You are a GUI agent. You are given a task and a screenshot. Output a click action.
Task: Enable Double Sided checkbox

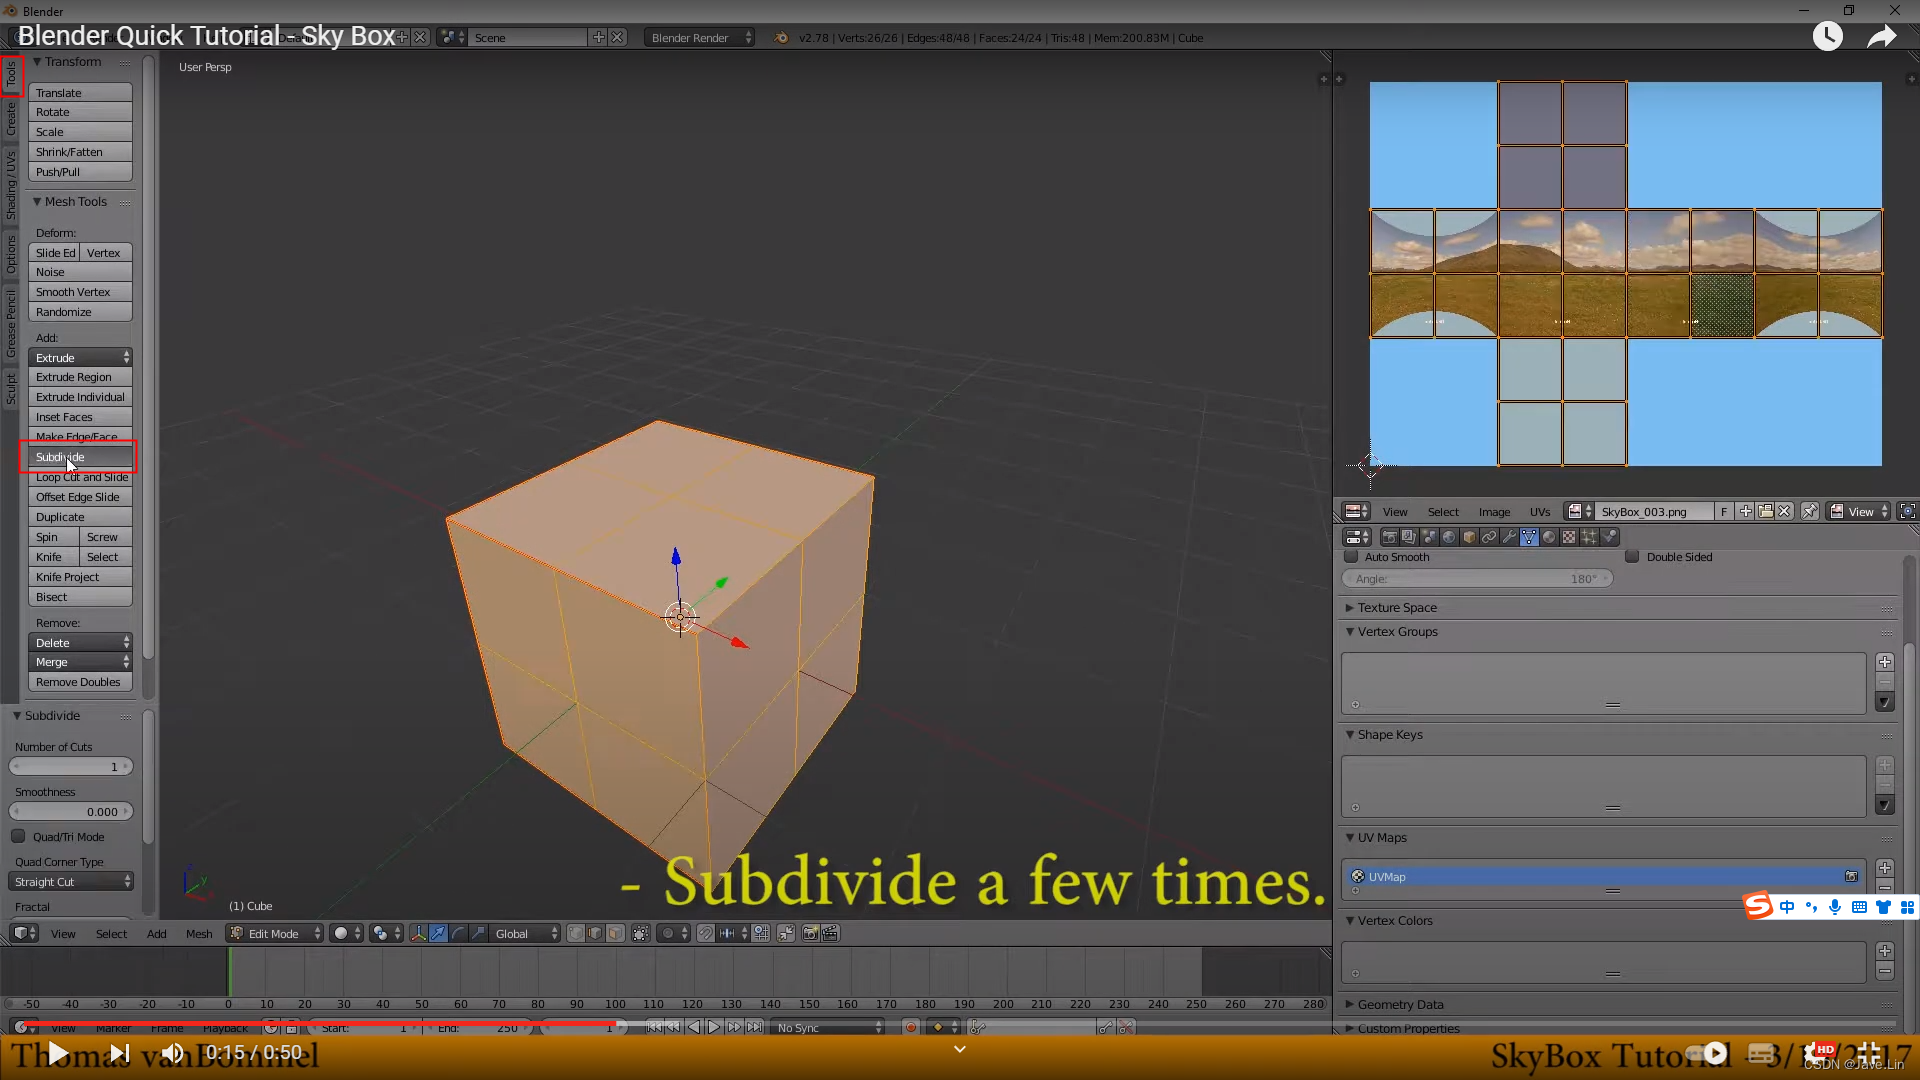[1632, 556]
